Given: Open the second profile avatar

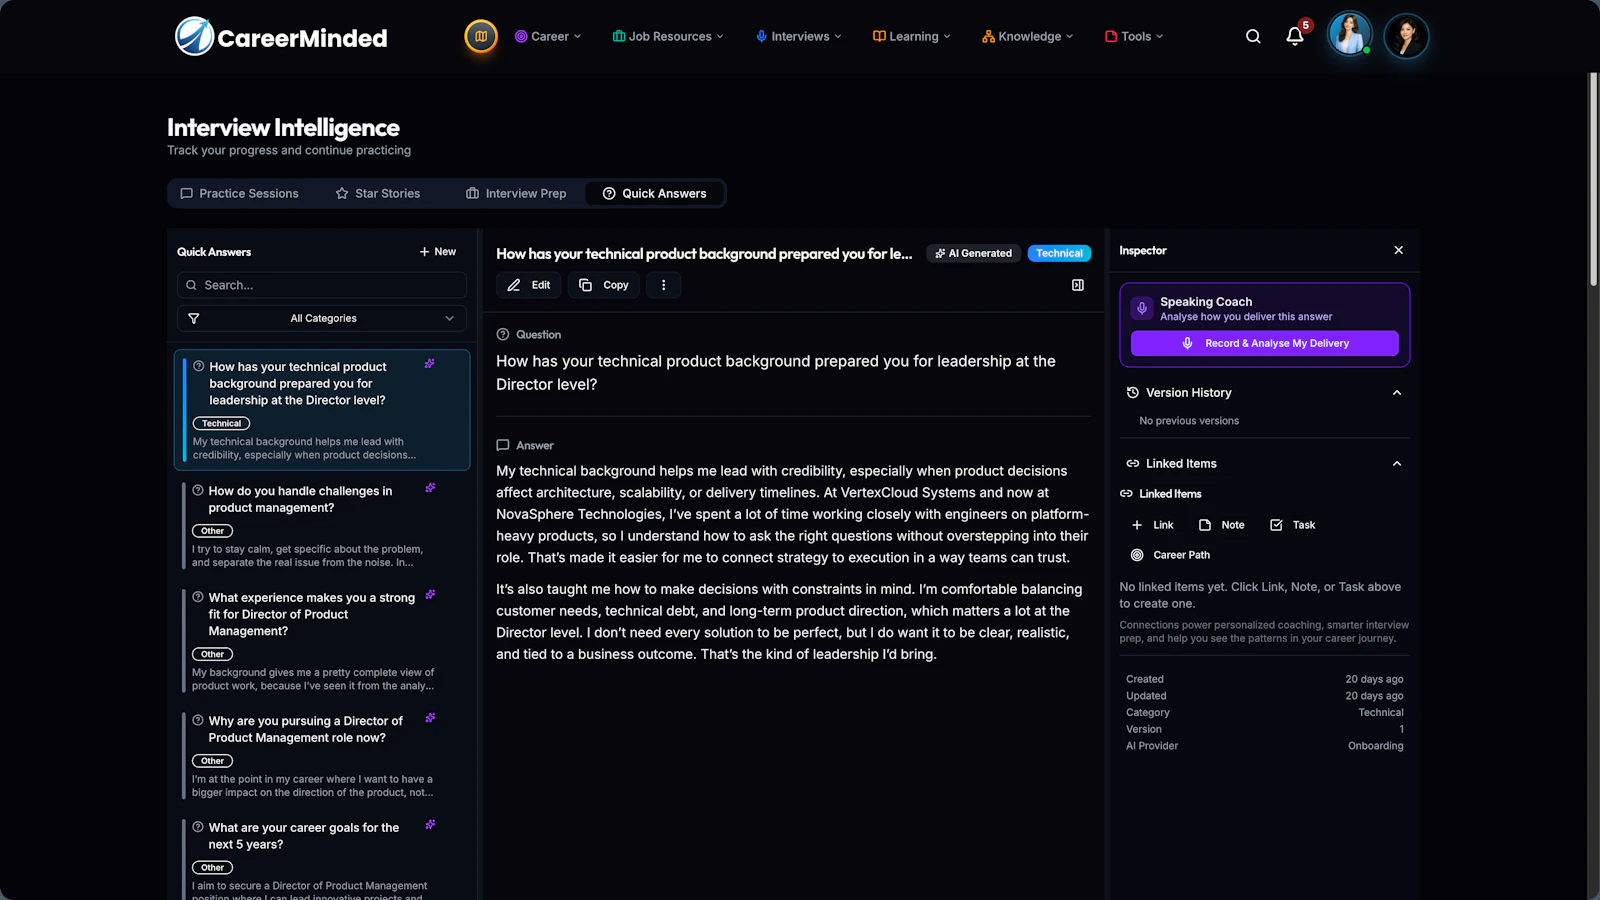Looking at the screenshot, I should tap(1406, 36).
